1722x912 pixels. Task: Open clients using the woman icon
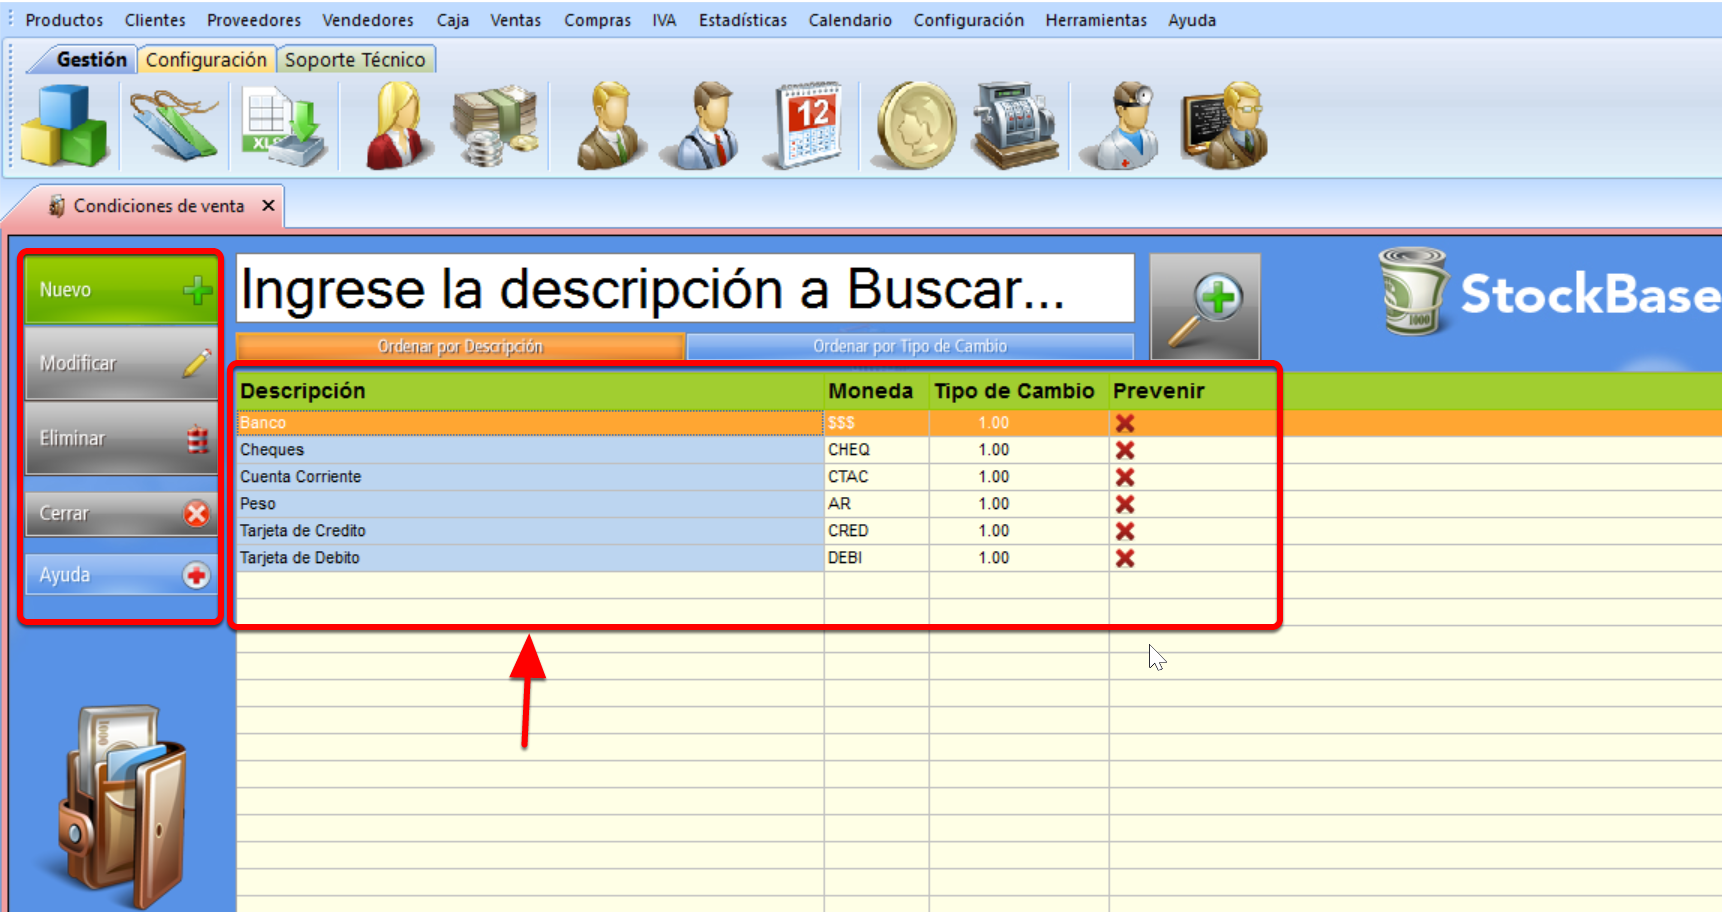point(397,125)
